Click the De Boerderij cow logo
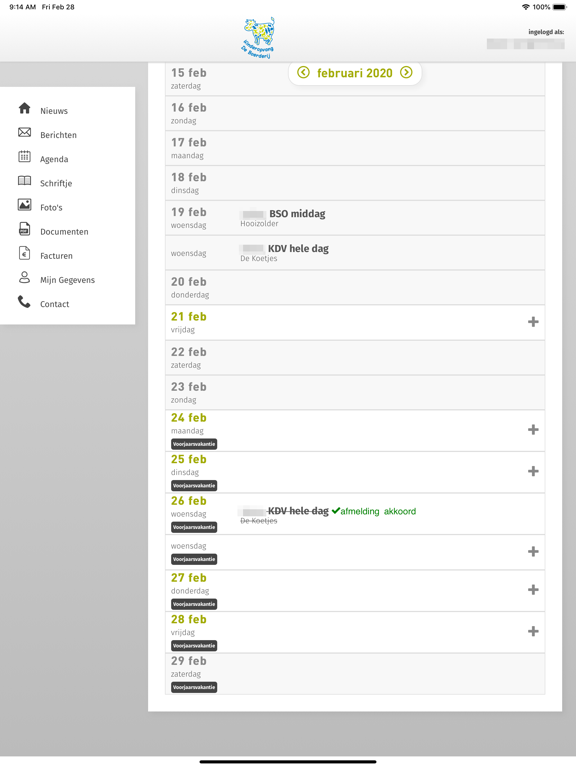The width and height of the screenshot is (576, 768). [x=259, y=38]
